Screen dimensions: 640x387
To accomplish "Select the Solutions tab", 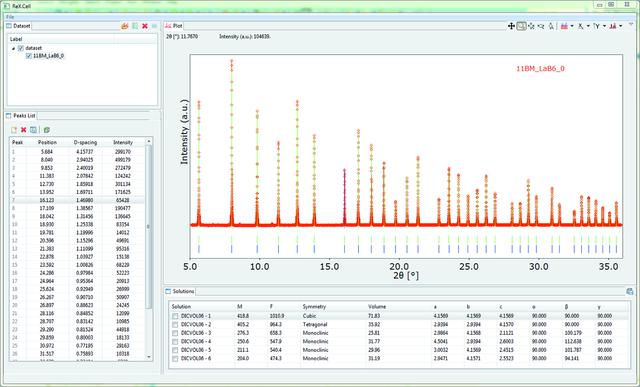I will pyautogui.click(x=180, y=291).
